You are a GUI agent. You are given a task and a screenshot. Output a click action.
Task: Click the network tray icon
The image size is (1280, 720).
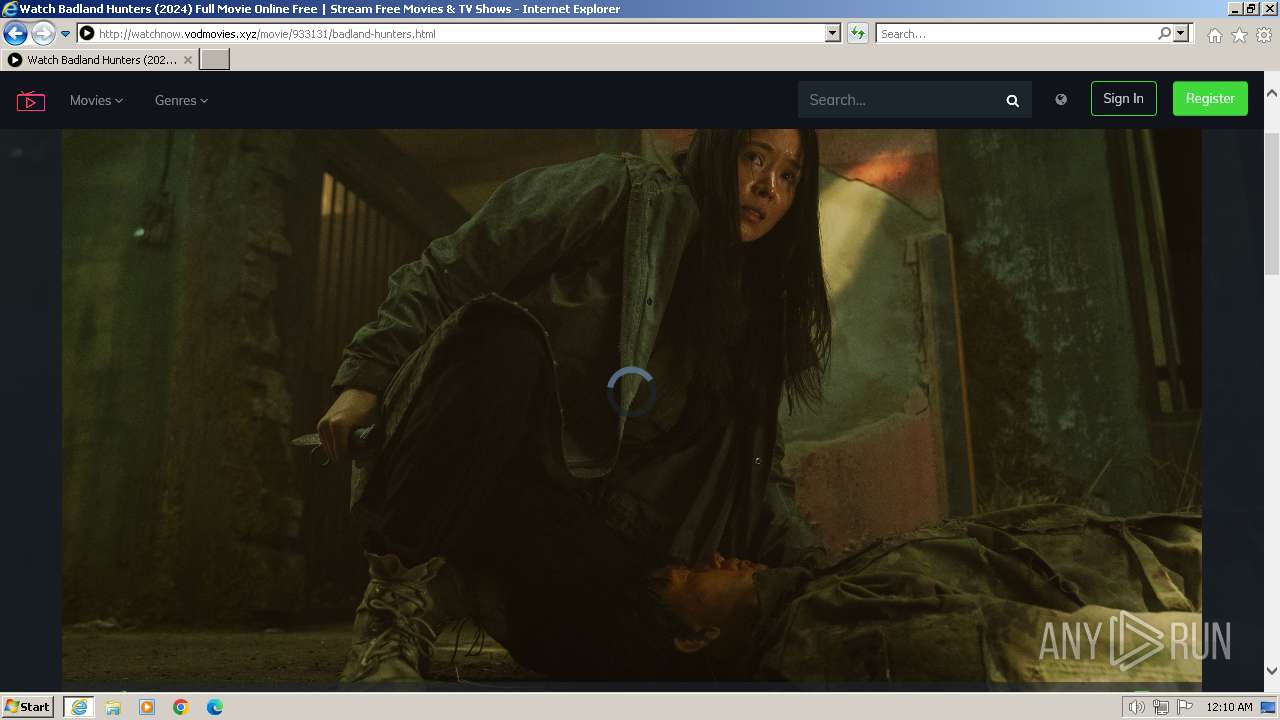(1161, 707)
